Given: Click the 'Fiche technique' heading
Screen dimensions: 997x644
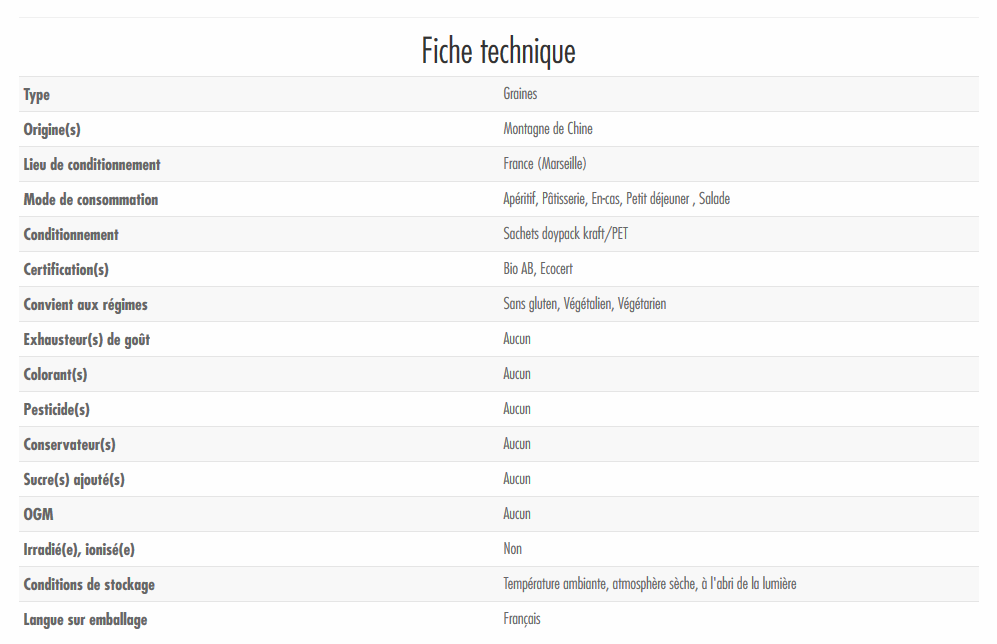Looking at the screenshot, I should tap(498, 51).
